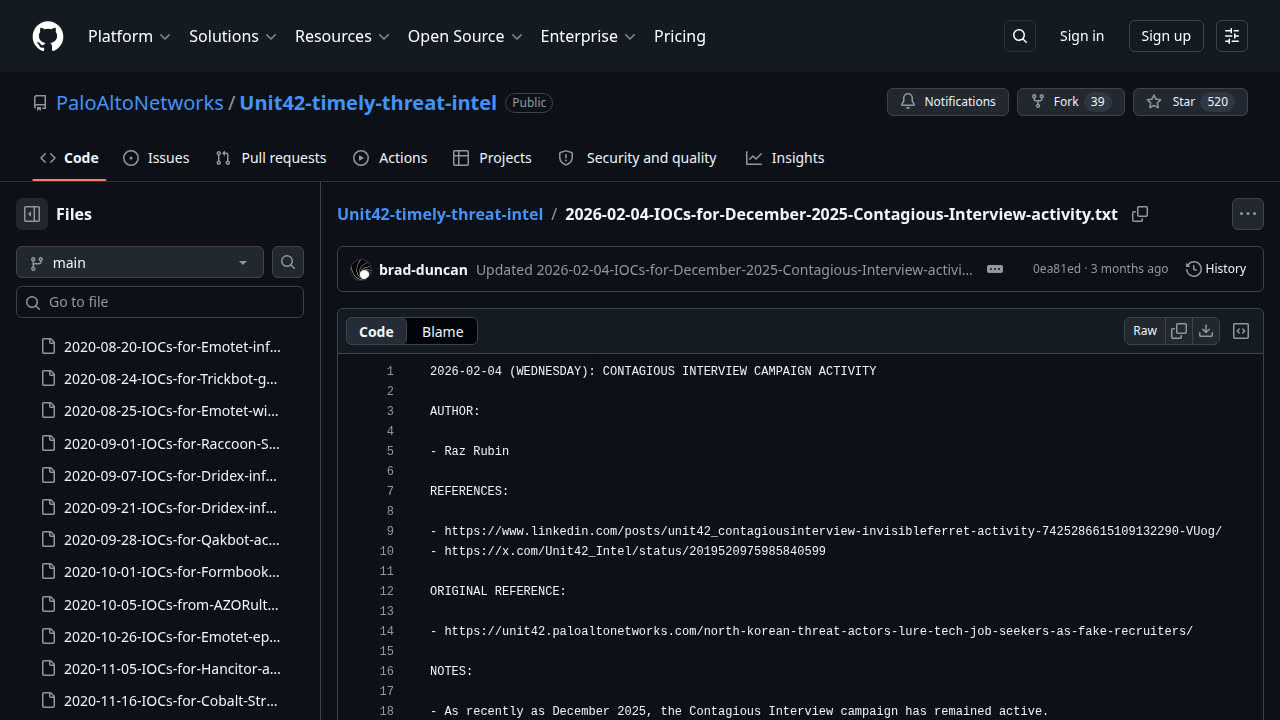Open the Projects tab
This screenshot has height=720, width=1280.
(492, 158)
